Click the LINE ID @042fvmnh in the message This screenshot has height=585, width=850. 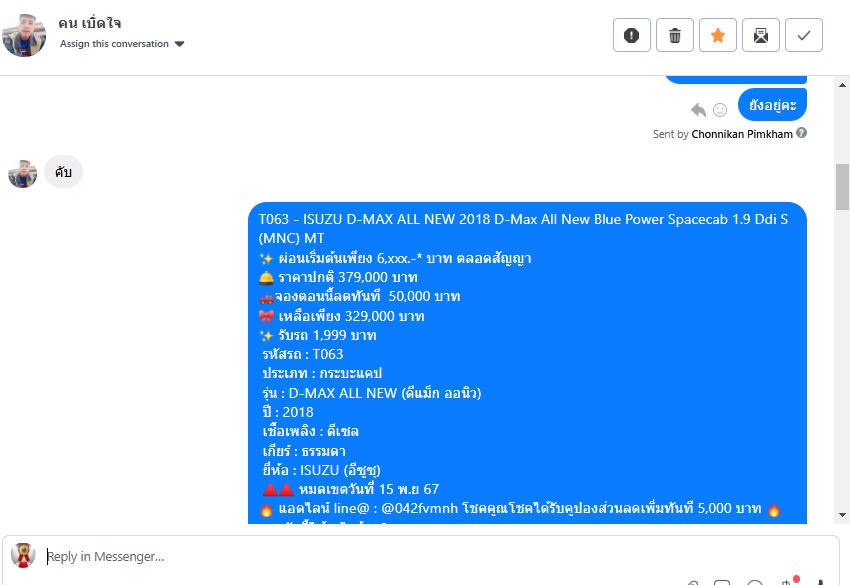click(420, 509)
